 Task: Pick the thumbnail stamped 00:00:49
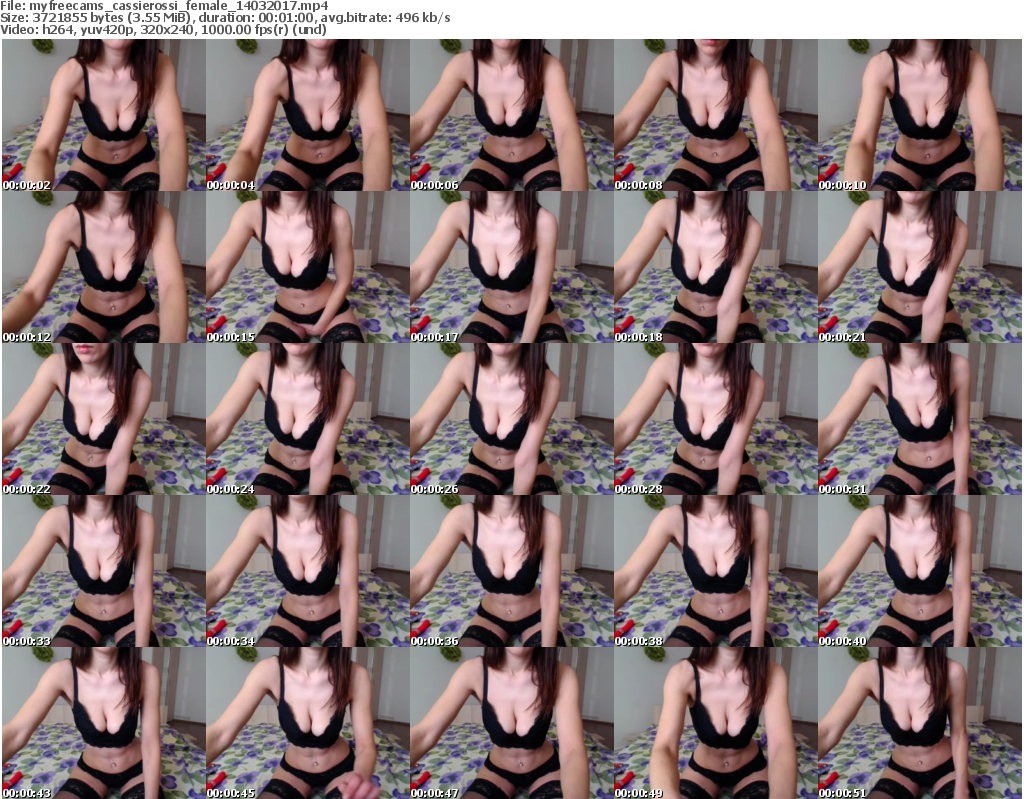[716, 723]
